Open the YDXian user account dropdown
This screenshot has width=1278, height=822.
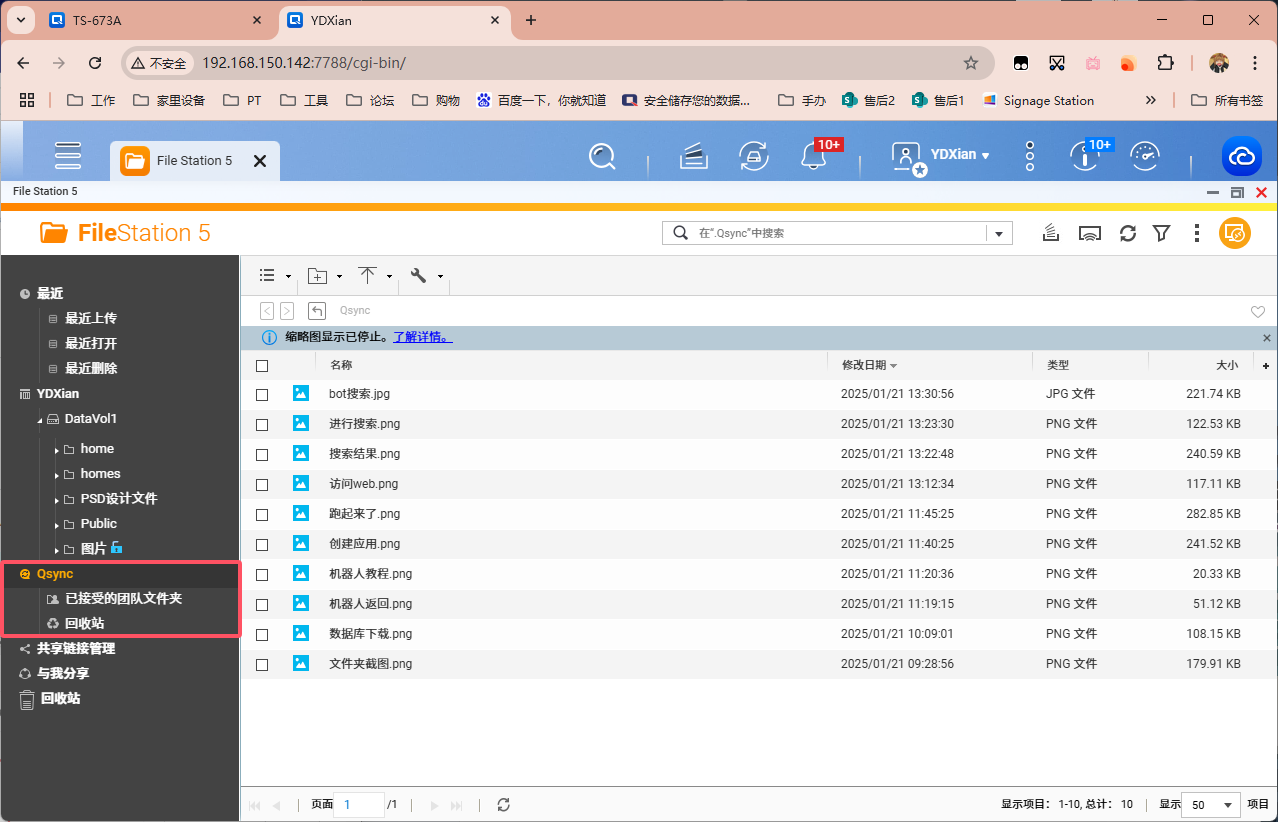[960, 155]
